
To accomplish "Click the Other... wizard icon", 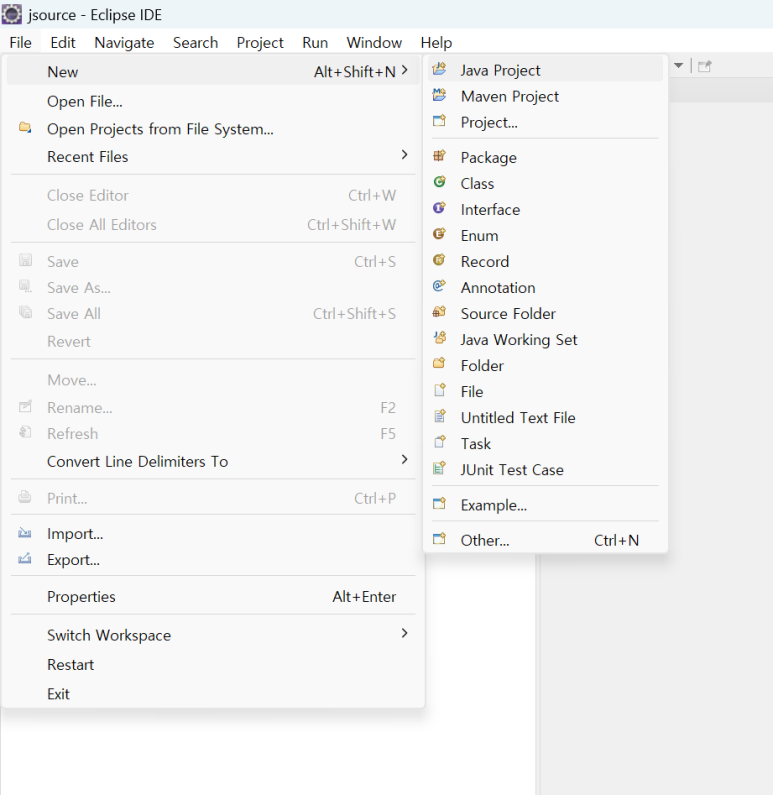I will (439, 538).
